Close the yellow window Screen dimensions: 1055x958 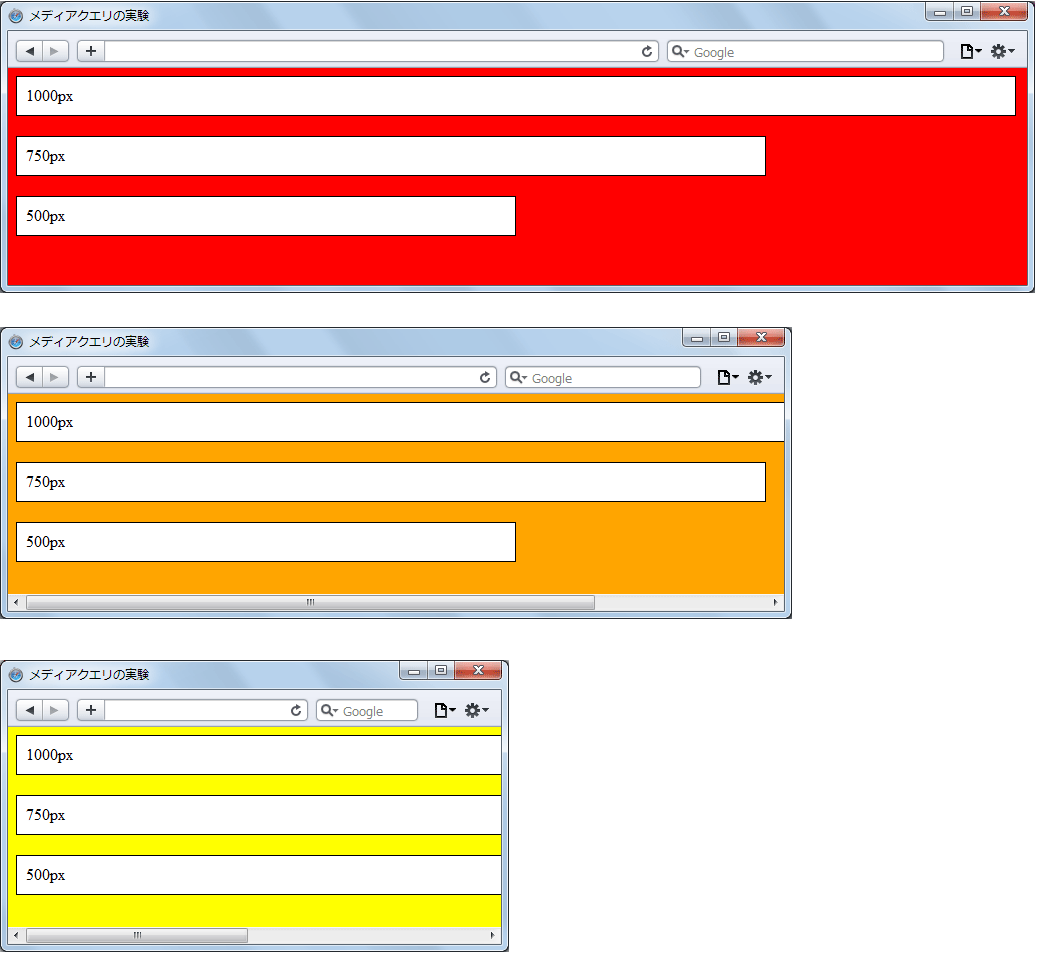coord(478,671)
